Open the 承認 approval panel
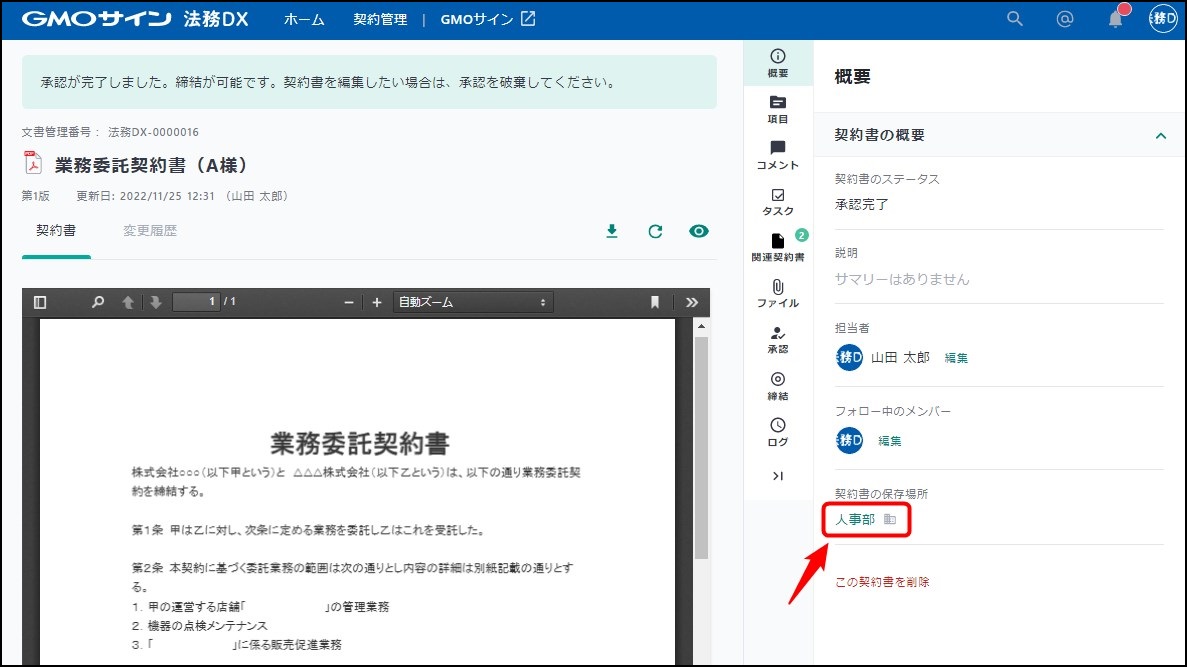 777,340
